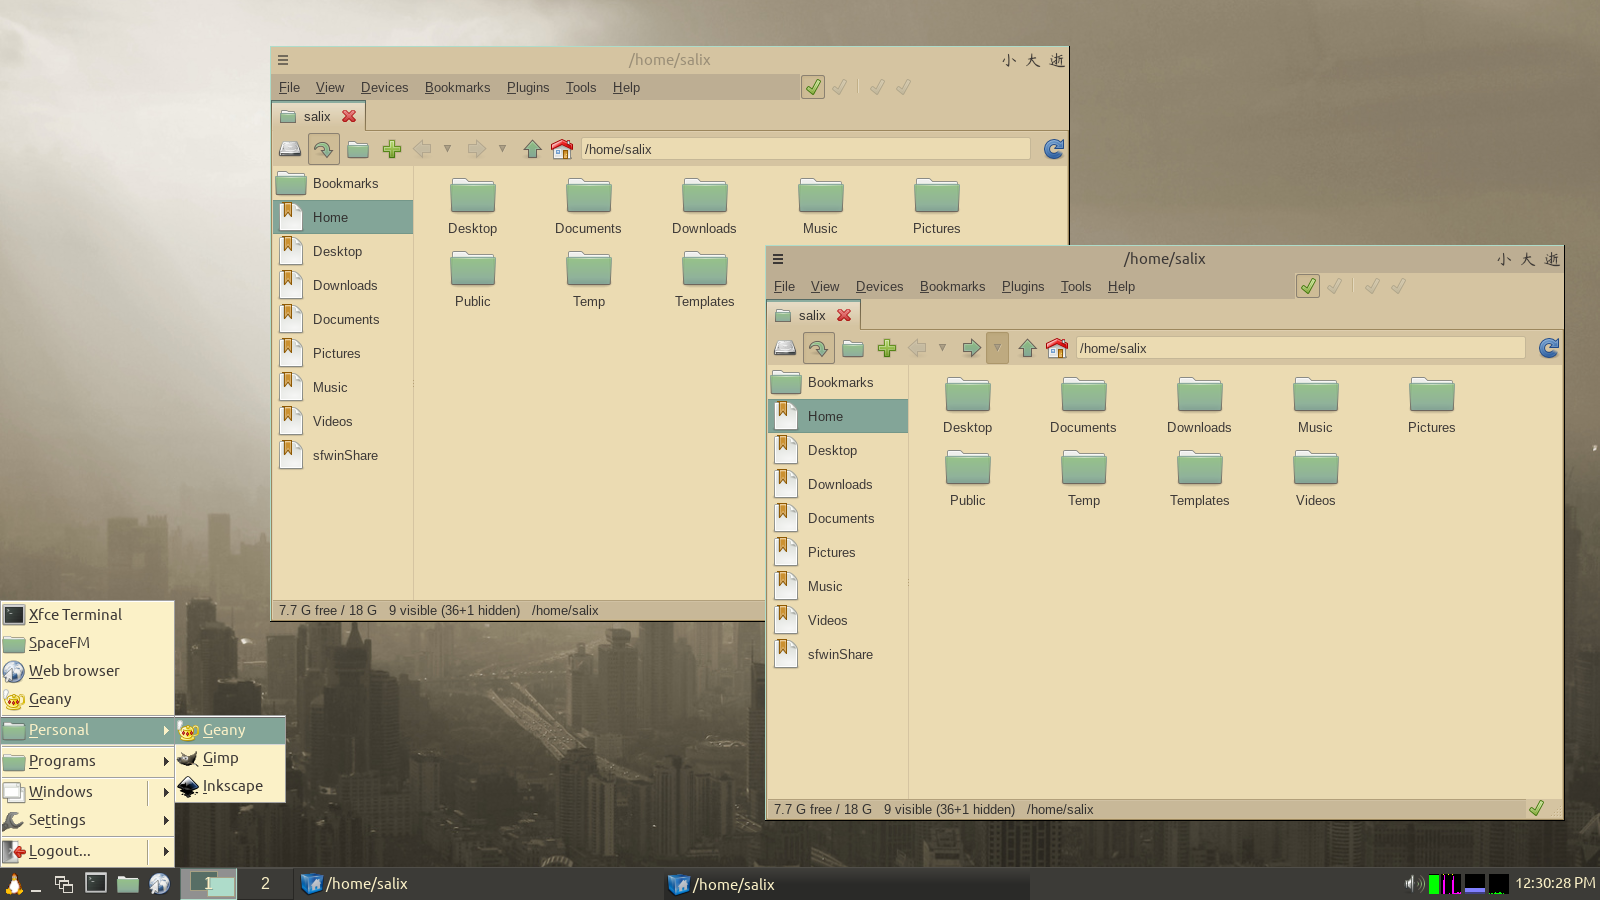Open File menu in back window

(x=289, y=87)
